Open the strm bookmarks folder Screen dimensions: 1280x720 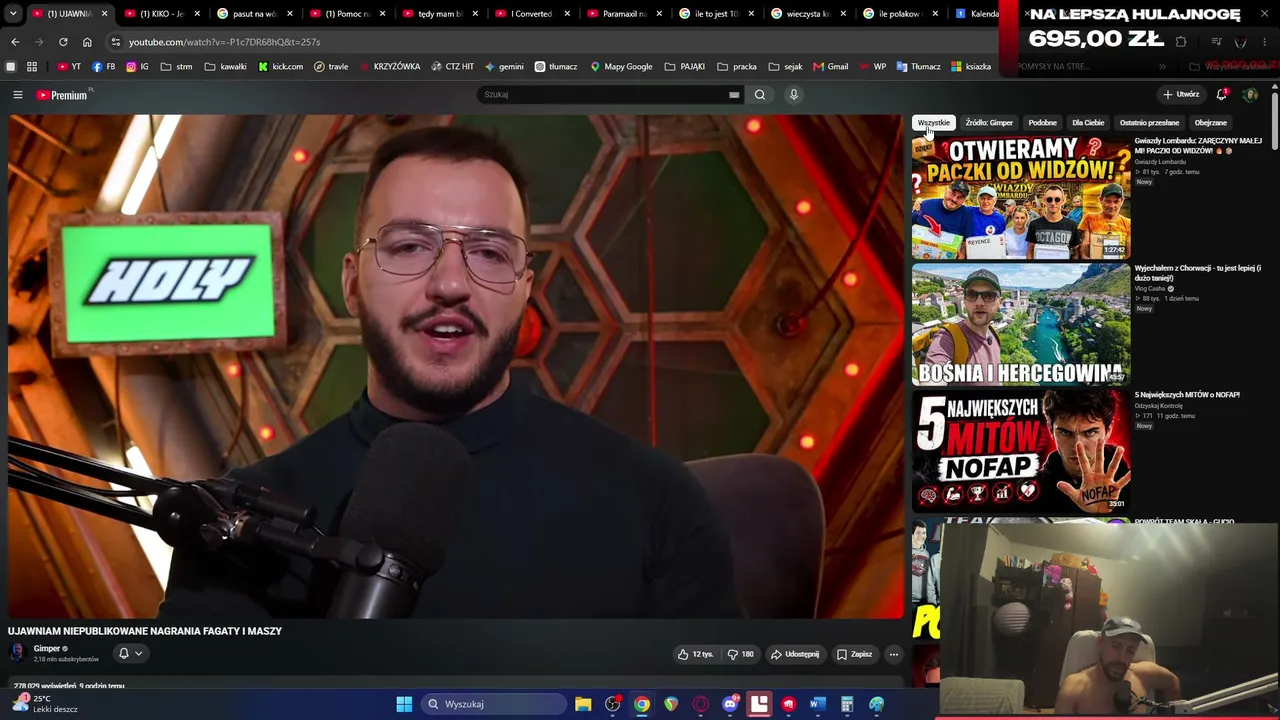176,67
